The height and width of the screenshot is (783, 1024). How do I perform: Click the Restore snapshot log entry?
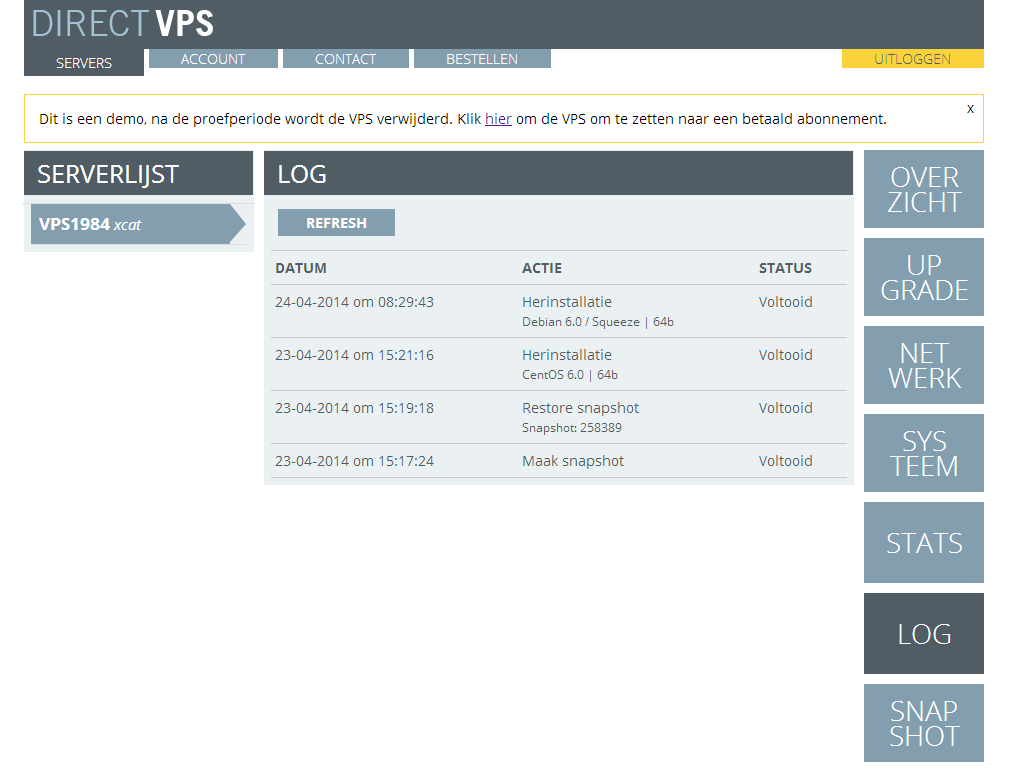(580, 408)
